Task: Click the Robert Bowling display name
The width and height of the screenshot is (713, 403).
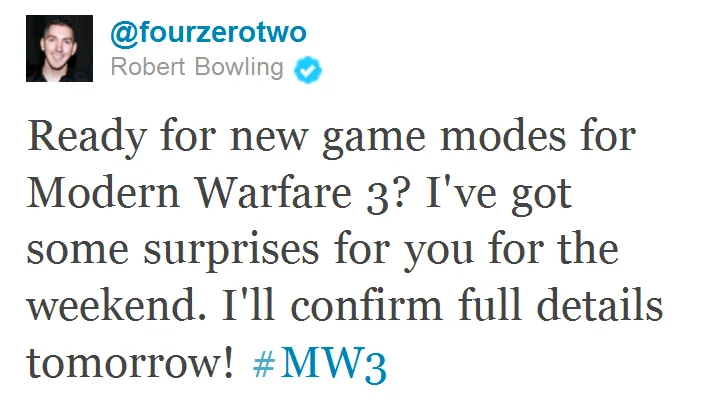Action: click(197, 67)
